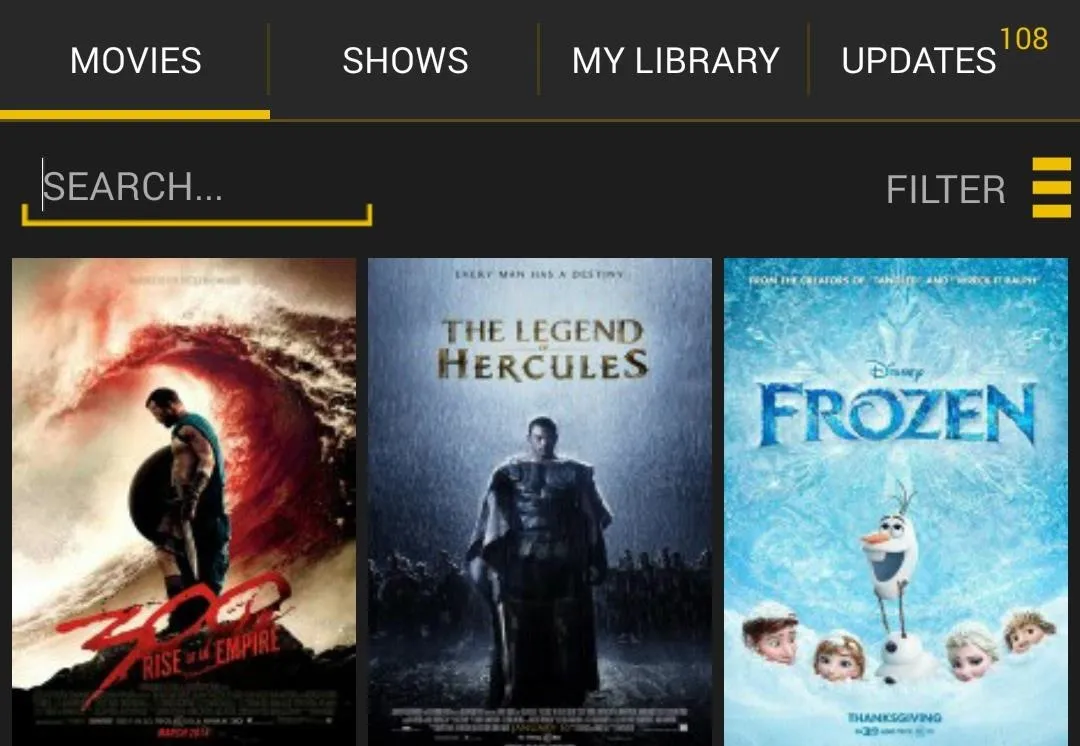Image resolution: width=1080 pixels, height=746 pixels.
Task: Click The Legend of Hercules title text
Action: click(x=542, y=349)
